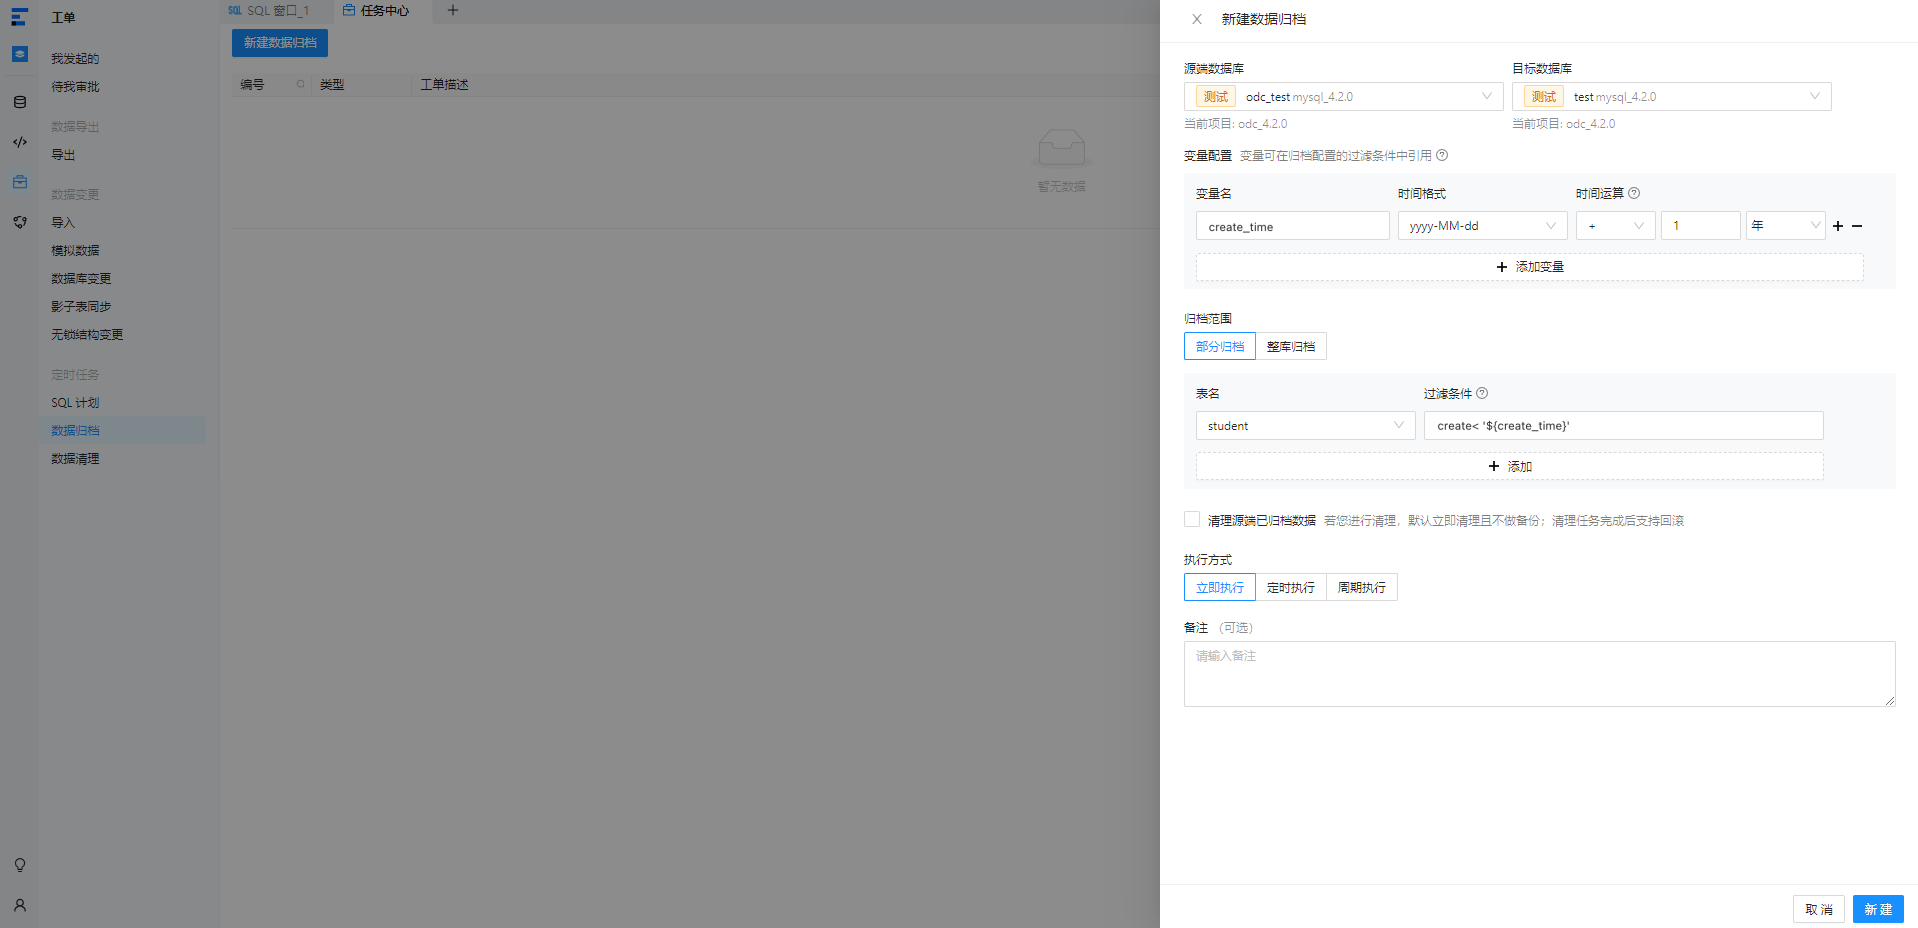This screenshot has height=928, width=1918.
Task: Select 整库归档 archive range option
Action: (x=1291, y=346)
